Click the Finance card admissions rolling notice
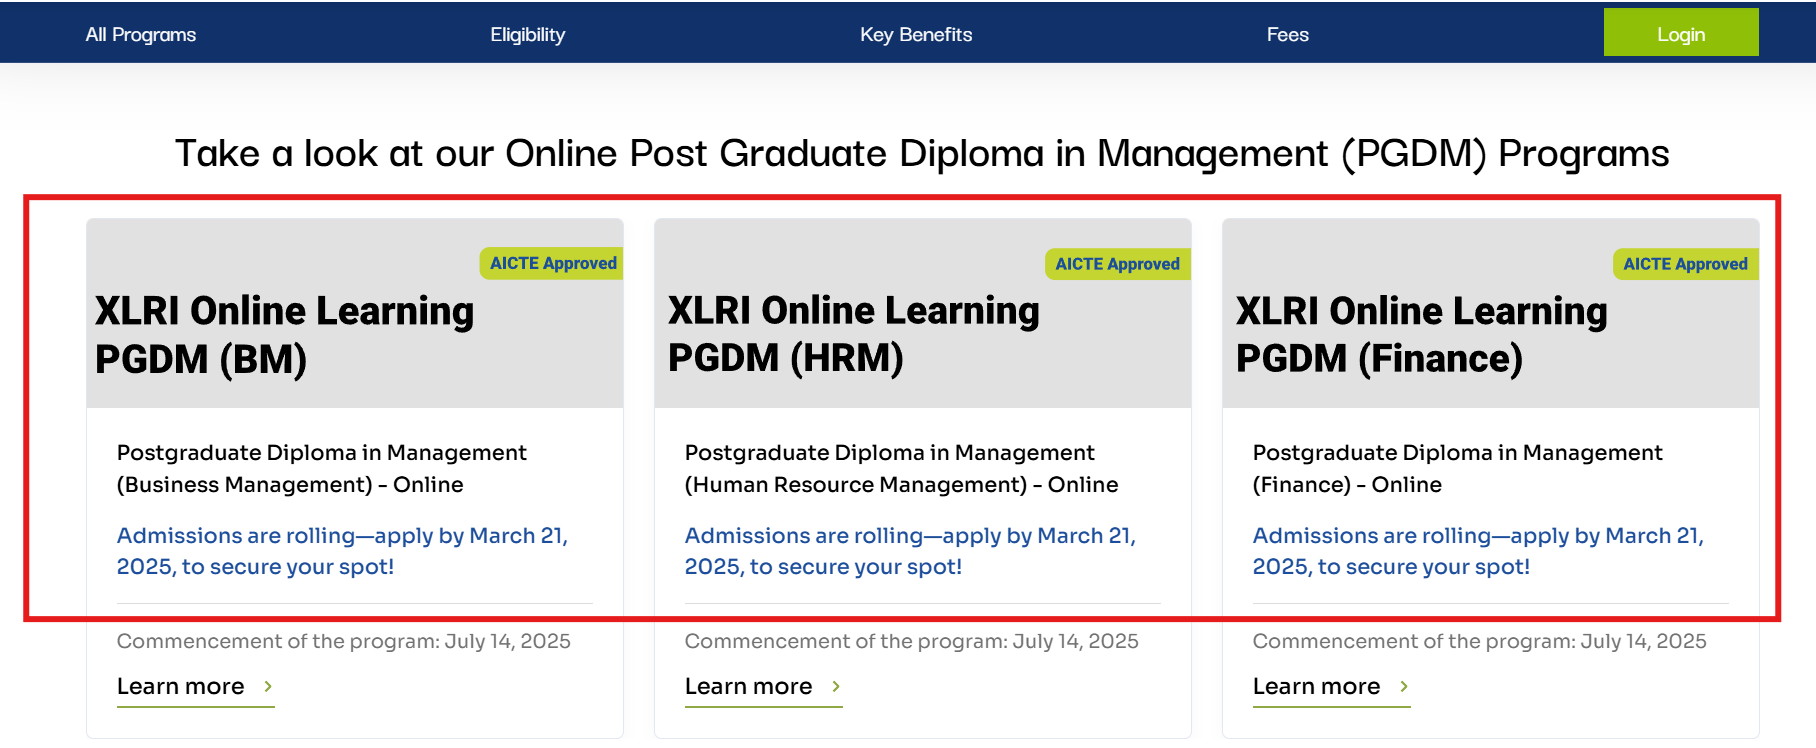Screen dimensions: 1816x748 tap(1478, 551)
